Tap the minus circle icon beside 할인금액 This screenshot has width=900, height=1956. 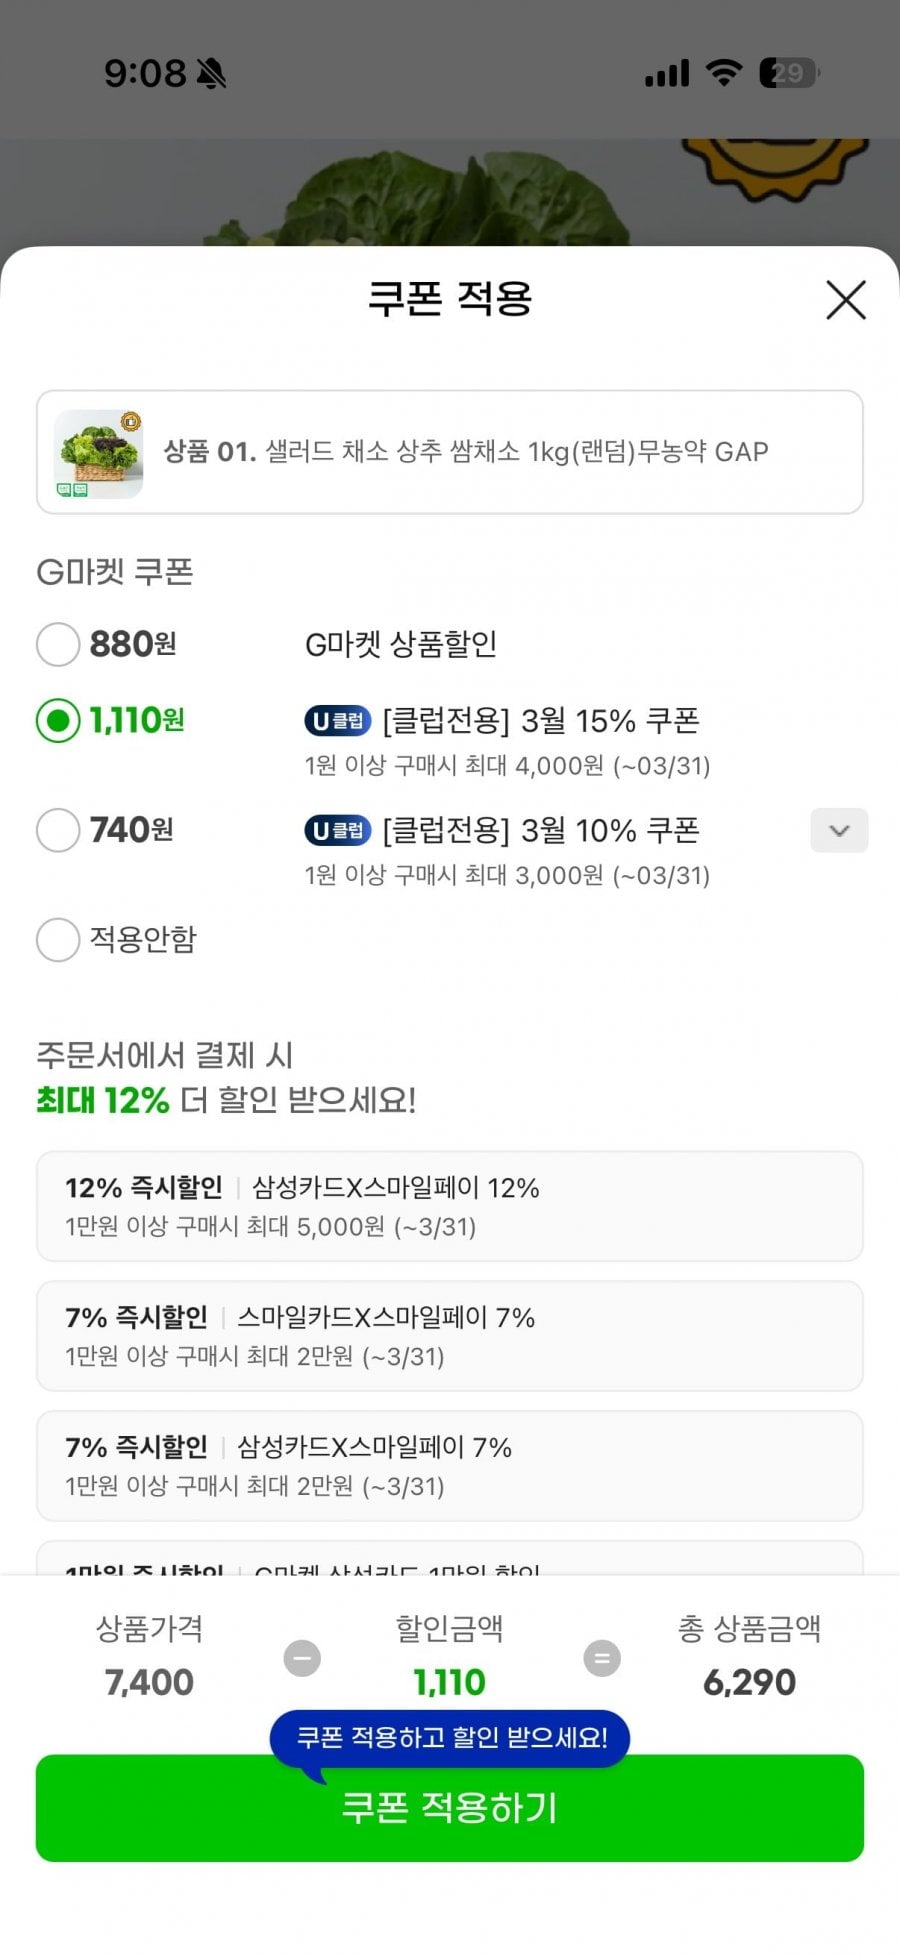point(302,1658)
